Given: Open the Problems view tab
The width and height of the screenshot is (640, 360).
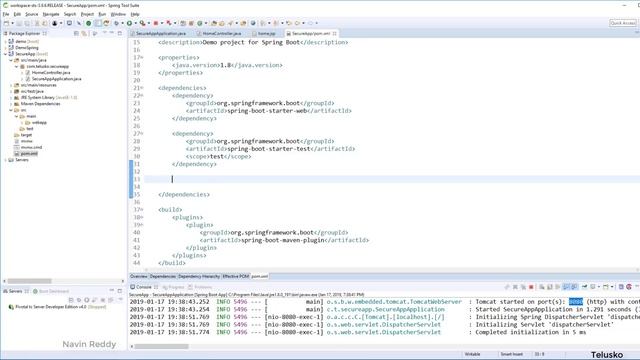Looking at the screenshot, I should click(x=200, y=287).
